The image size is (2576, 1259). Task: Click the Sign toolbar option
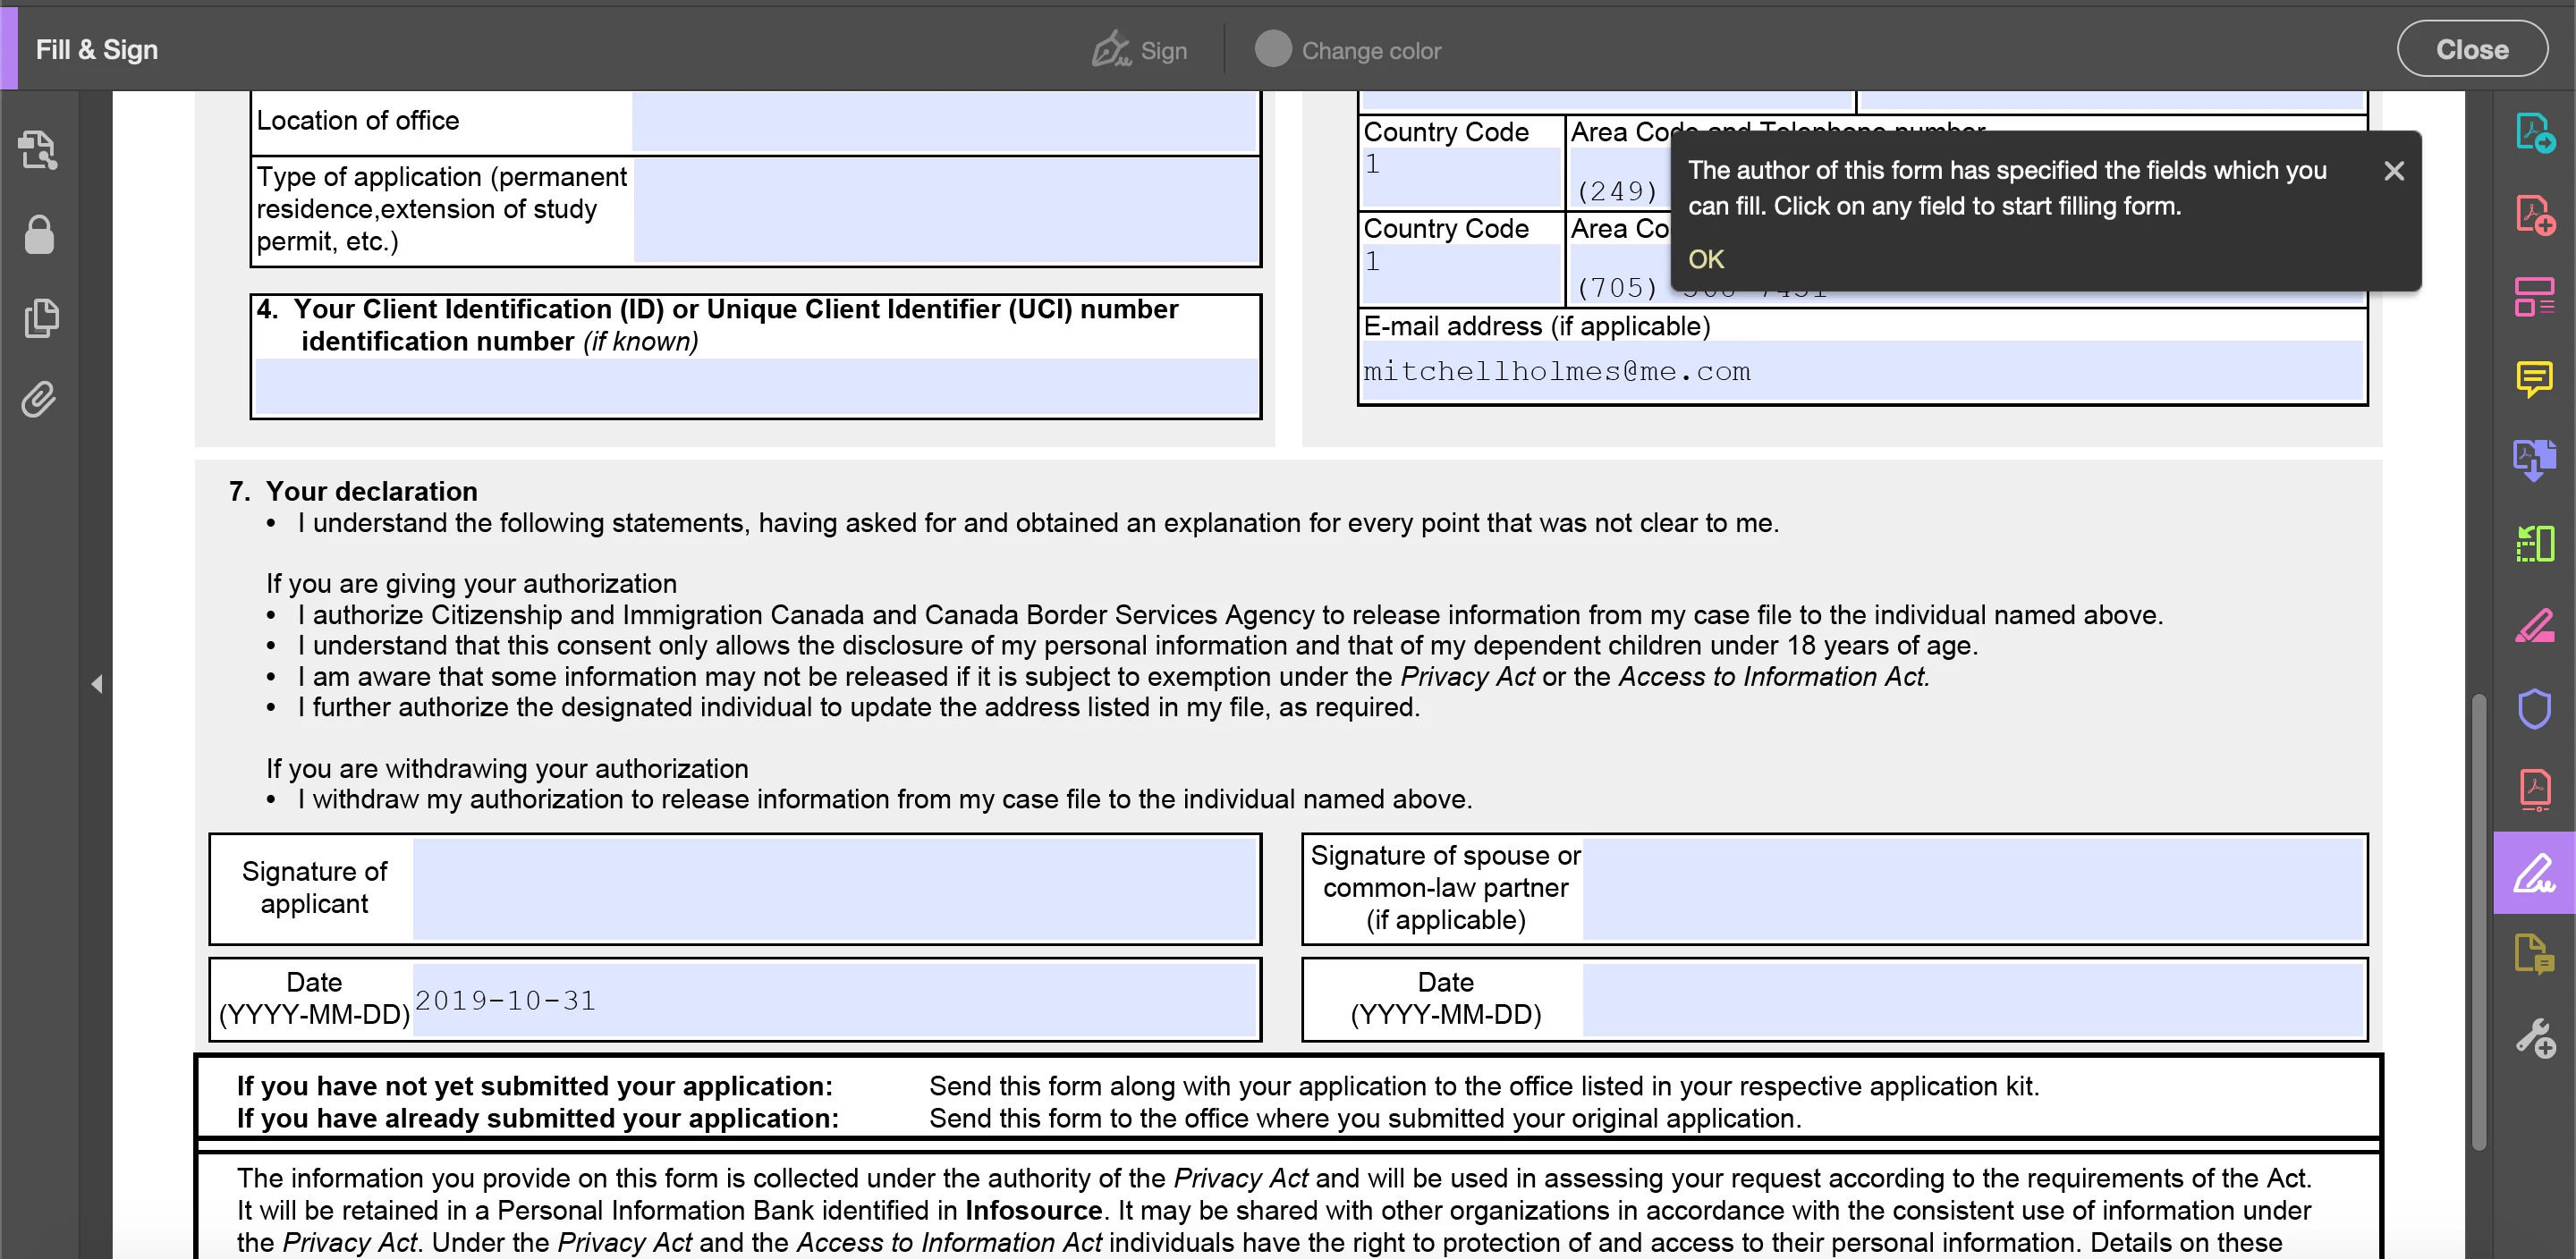click(x=1139, y=50)
